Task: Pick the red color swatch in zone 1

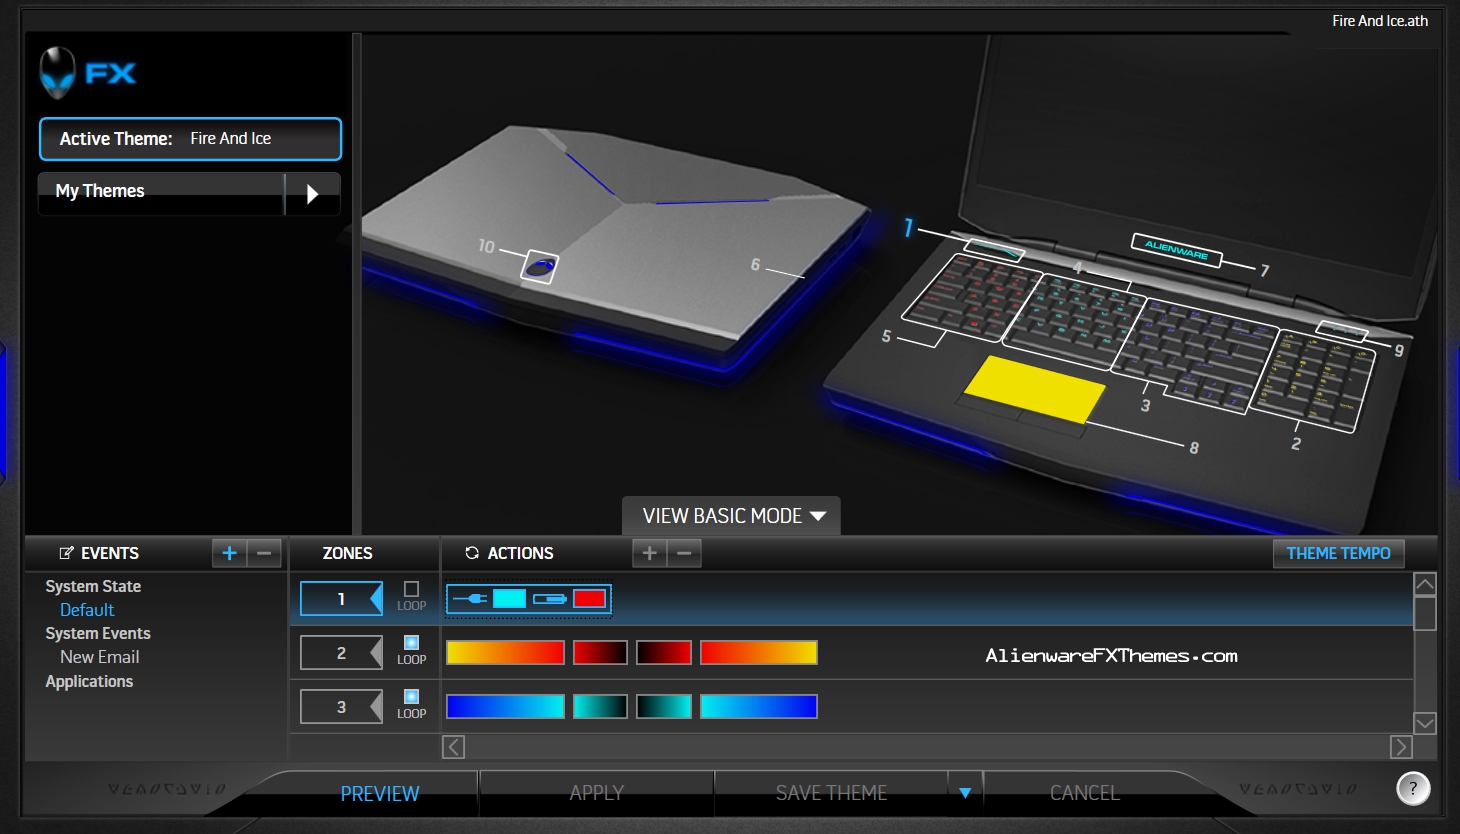Action: (x=589, y=599)
